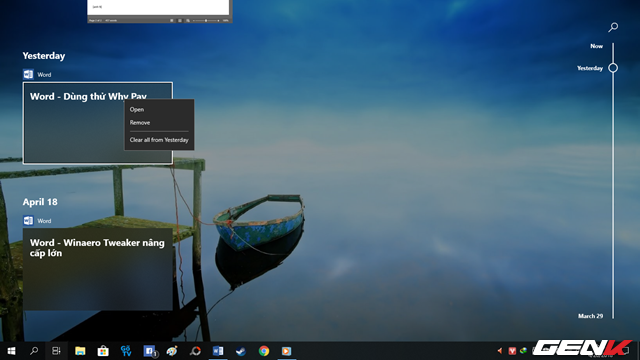The width and height of the screenshot is (640, 360).
Task: Jump to Now on the timeline
Action: 596,46
